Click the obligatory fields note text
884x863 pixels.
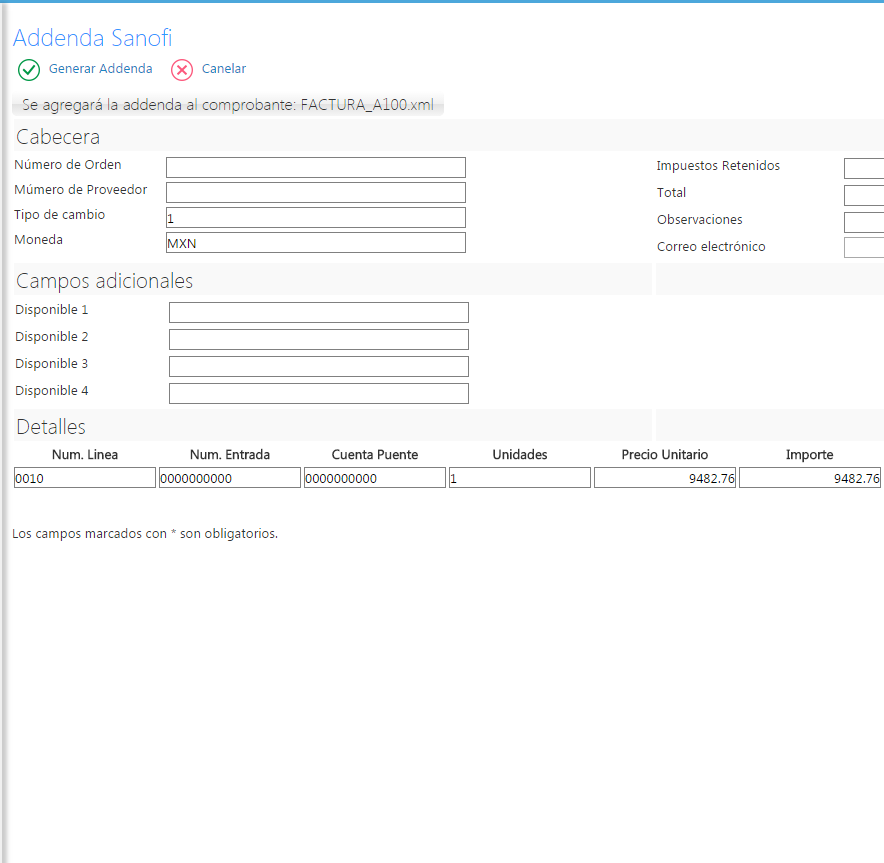pos(145,534)
